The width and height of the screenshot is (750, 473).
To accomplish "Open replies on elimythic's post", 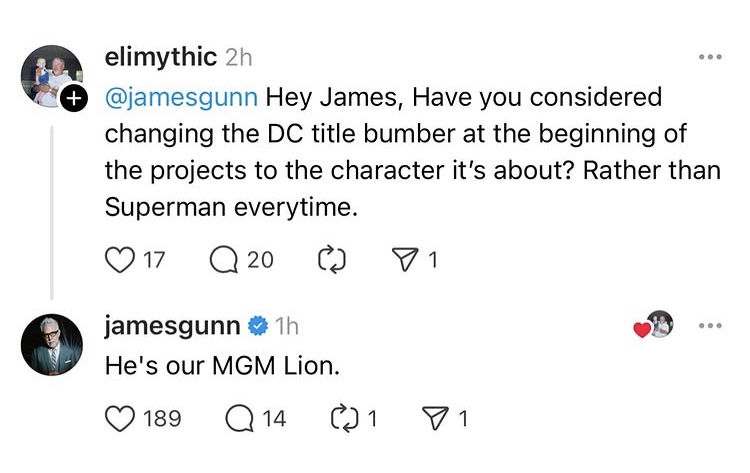I will (224, 260).
